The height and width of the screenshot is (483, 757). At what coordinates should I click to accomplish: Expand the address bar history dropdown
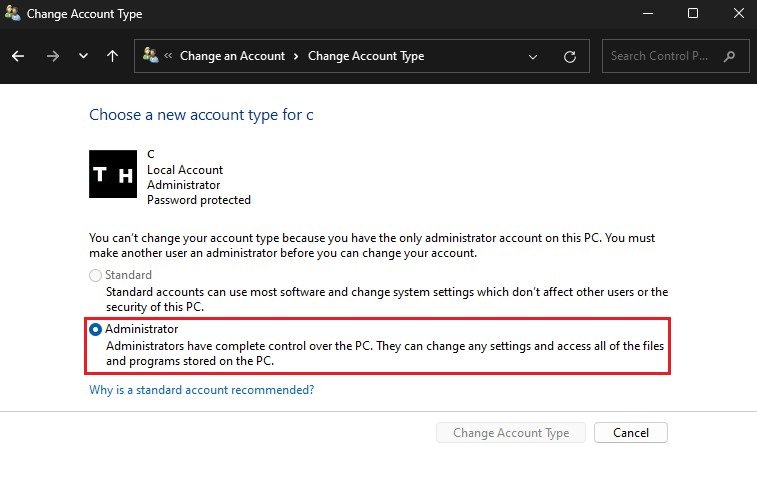pyautogui.click(x=533, y=57)
